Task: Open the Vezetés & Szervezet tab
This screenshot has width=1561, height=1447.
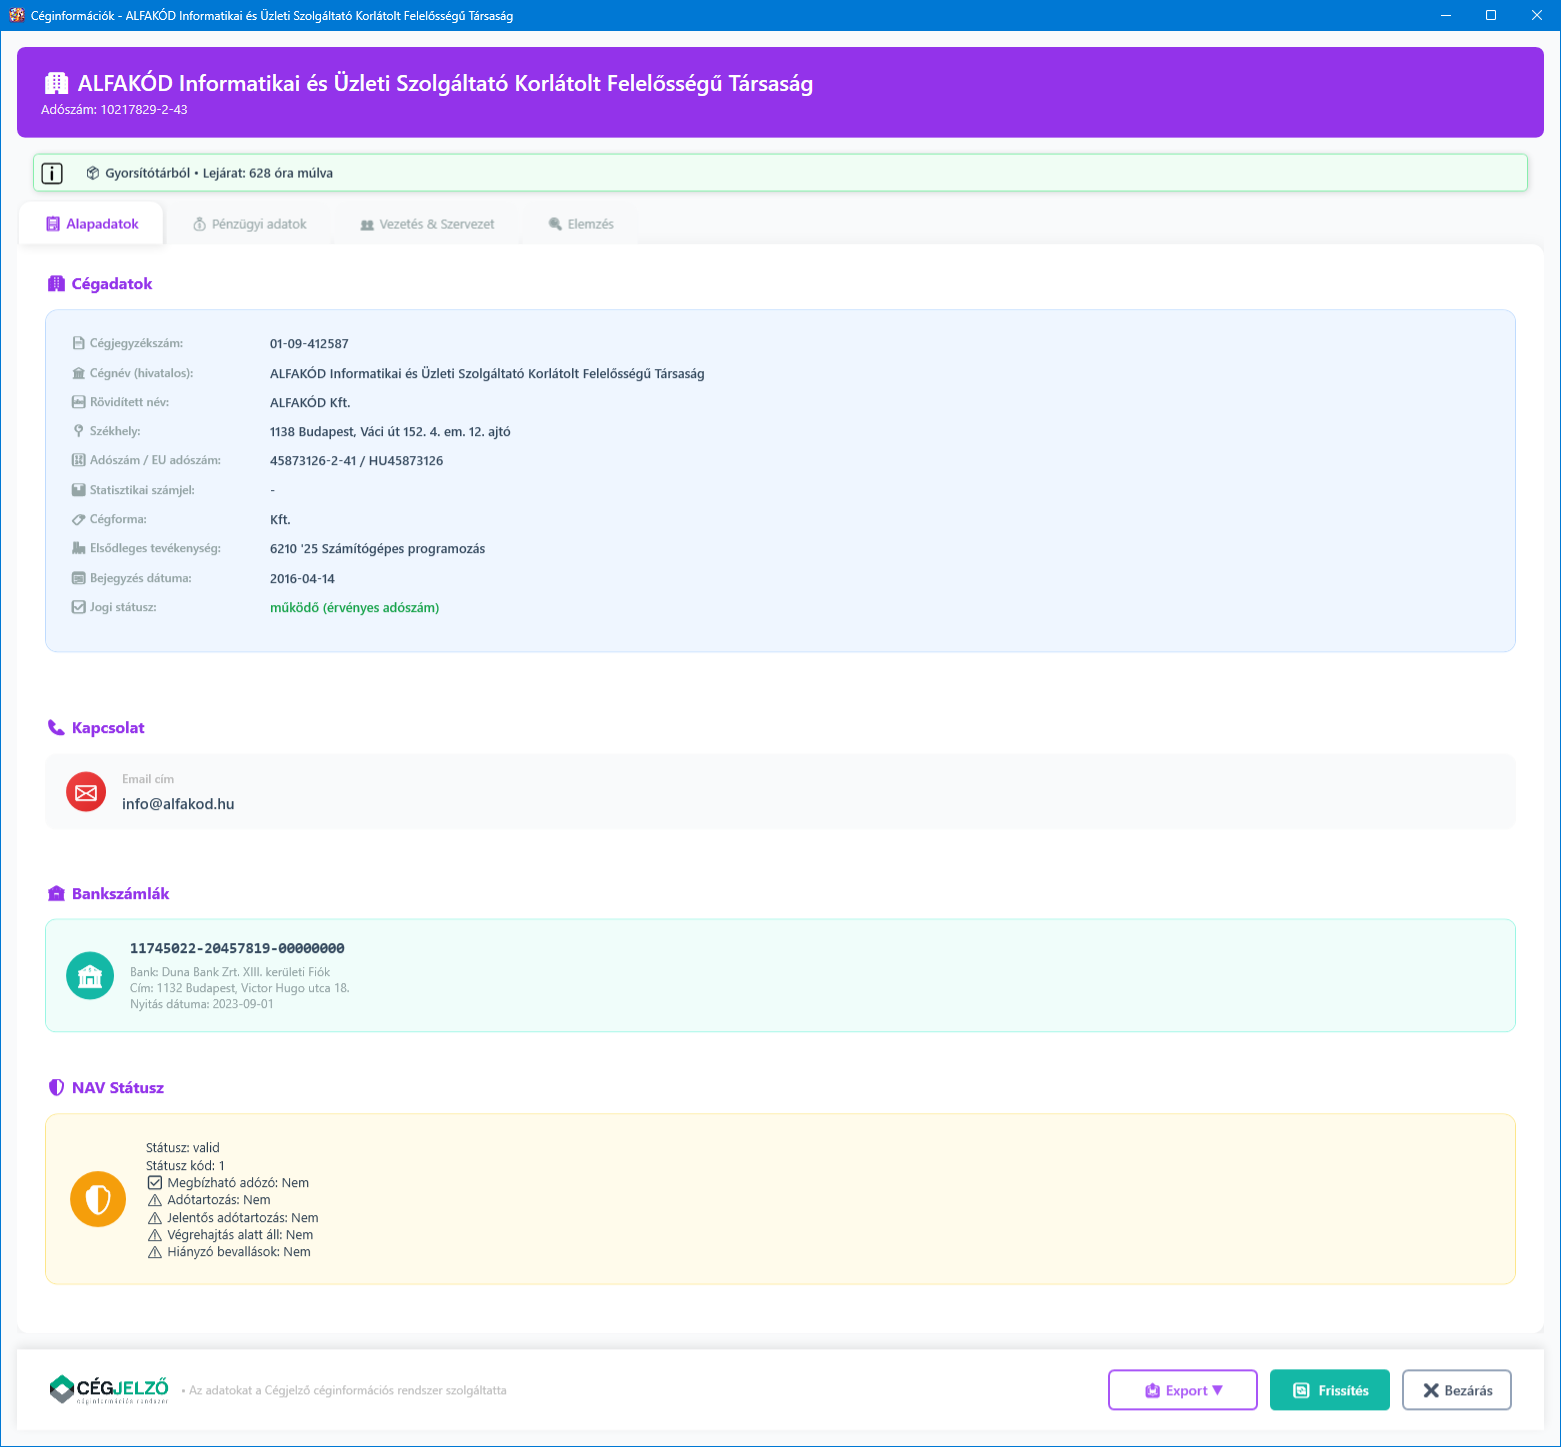Action: (x=427, y=224)
